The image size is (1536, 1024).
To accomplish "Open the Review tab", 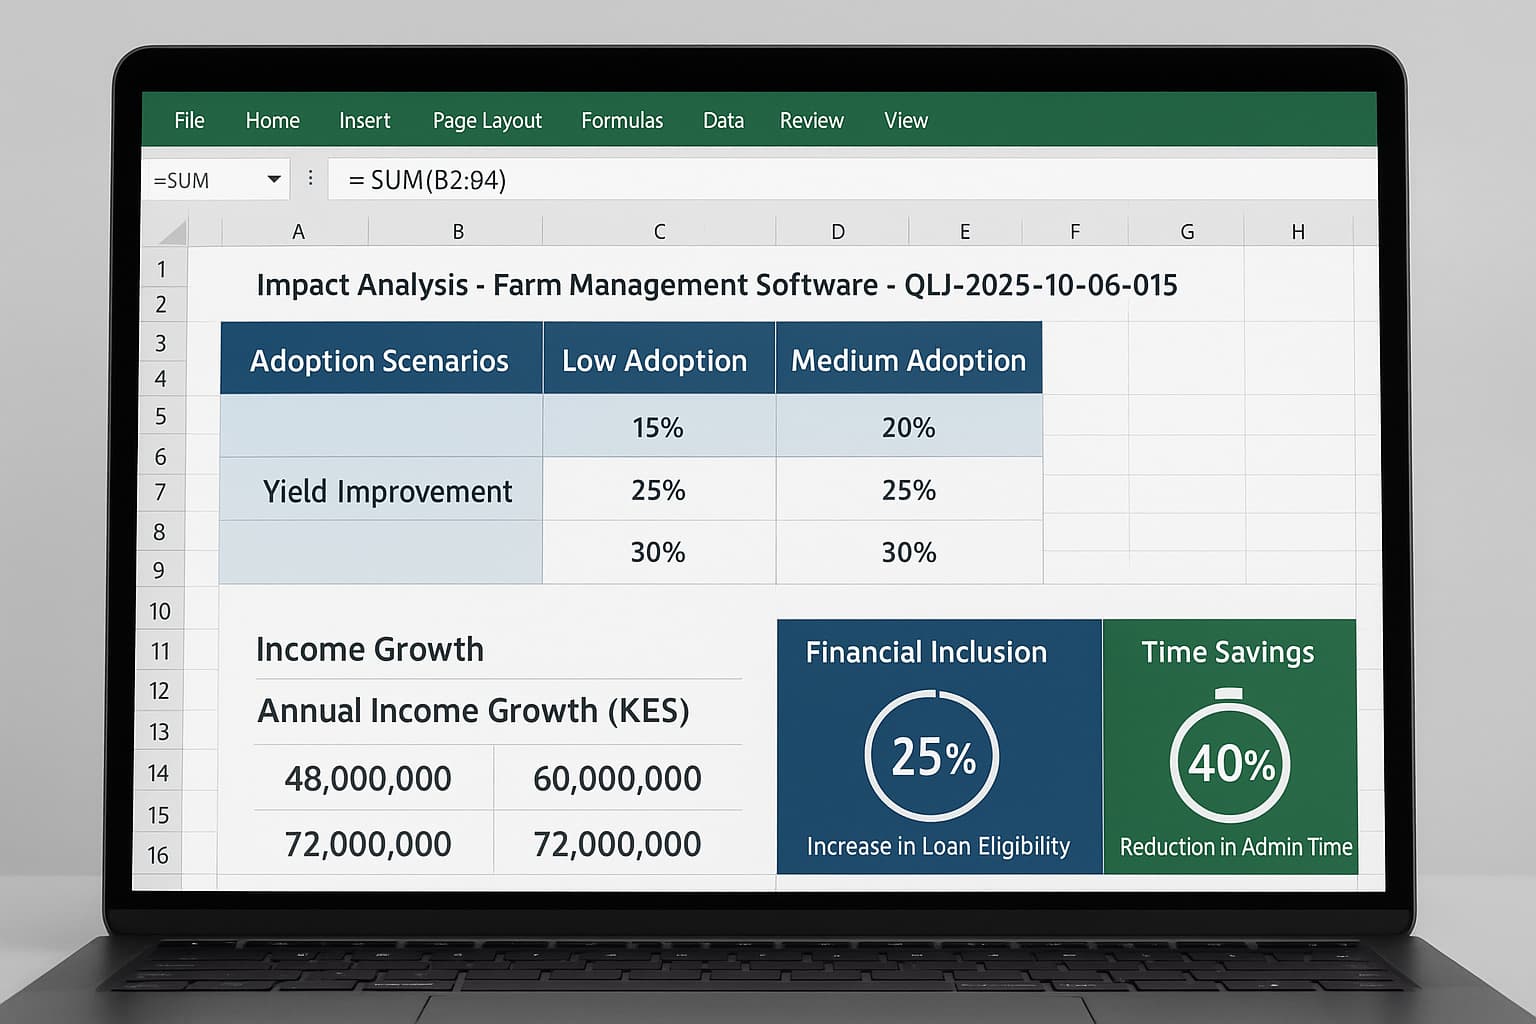I will pos(811,121).
